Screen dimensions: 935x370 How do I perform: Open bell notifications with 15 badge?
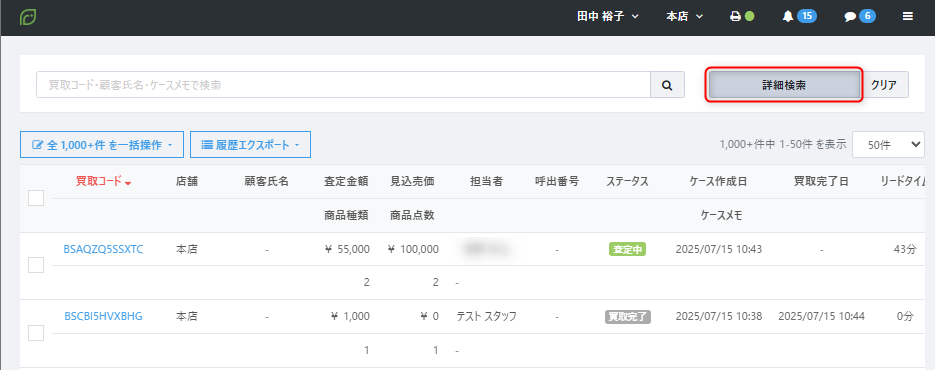[799, 17]
